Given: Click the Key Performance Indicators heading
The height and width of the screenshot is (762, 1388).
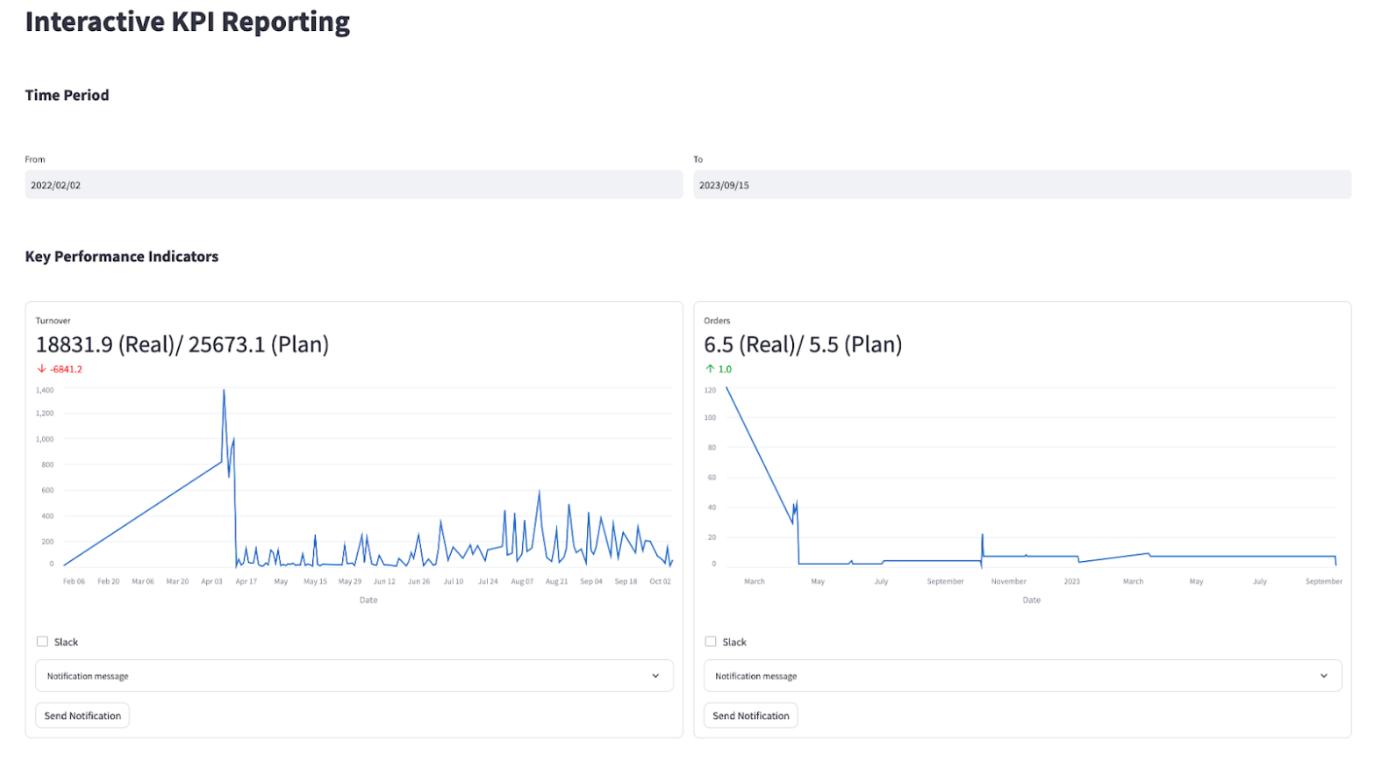Looking at the screenshot, I should click(121, 257).
